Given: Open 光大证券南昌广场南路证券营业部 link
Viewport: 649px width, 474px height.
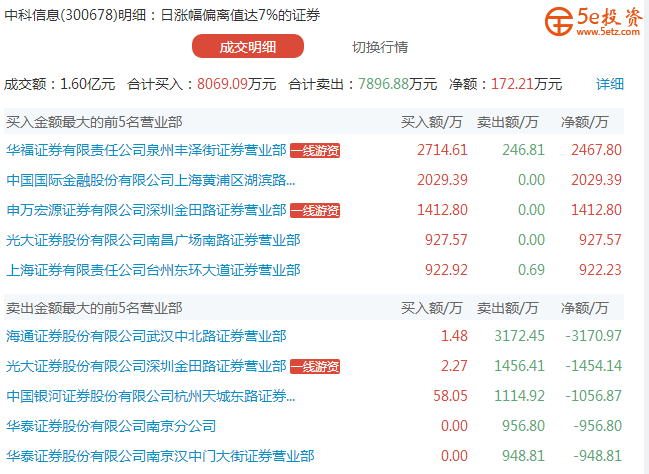Looking at the screenshot, I should coord(153,240).
